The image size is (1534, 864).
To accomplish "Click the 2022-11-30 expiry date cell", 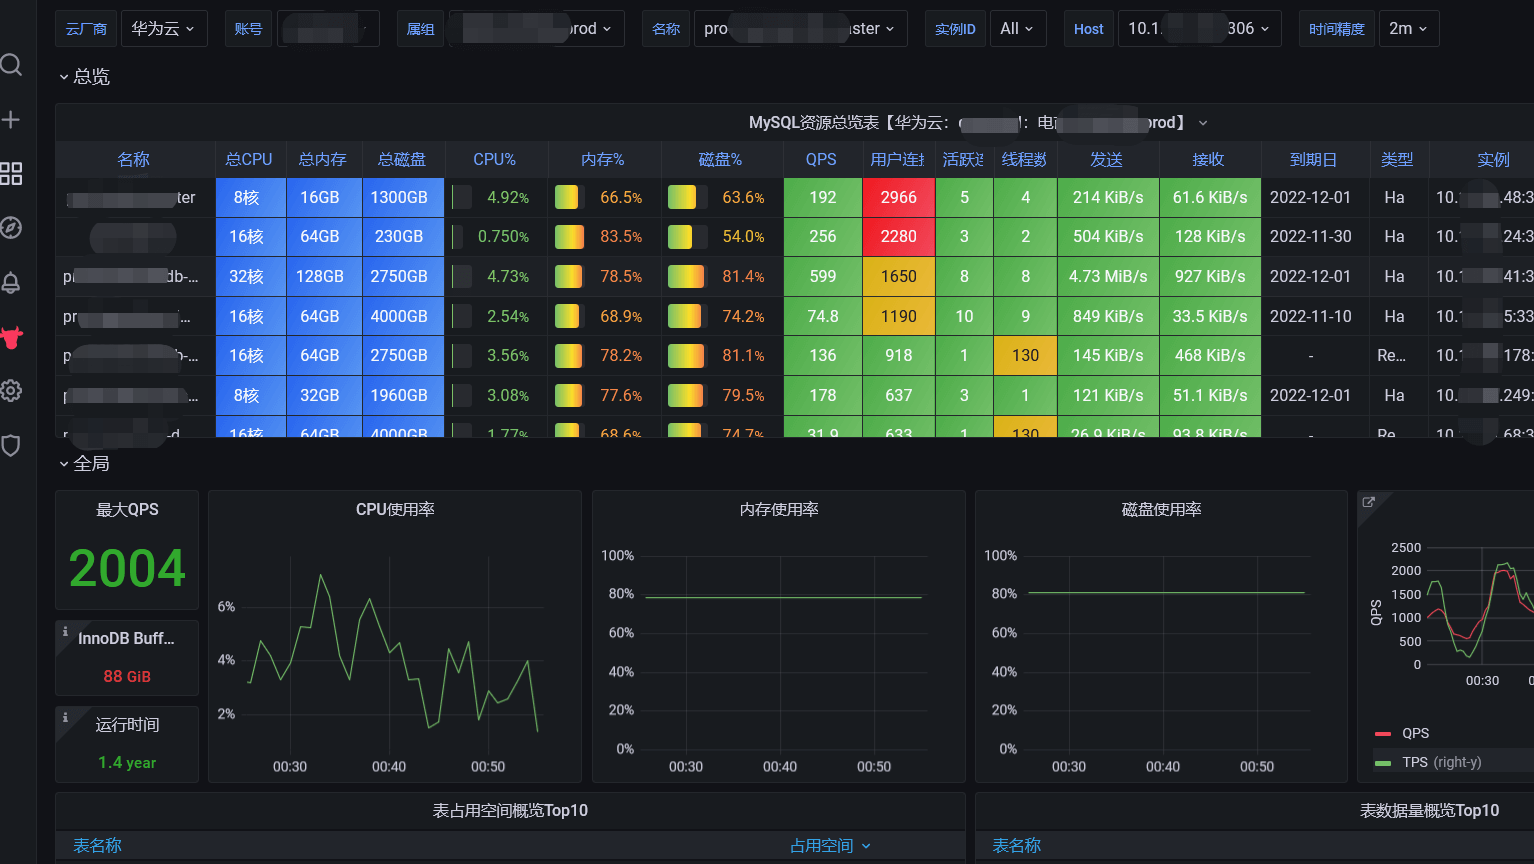I will pyautogui.click(x=1311, y=237).
